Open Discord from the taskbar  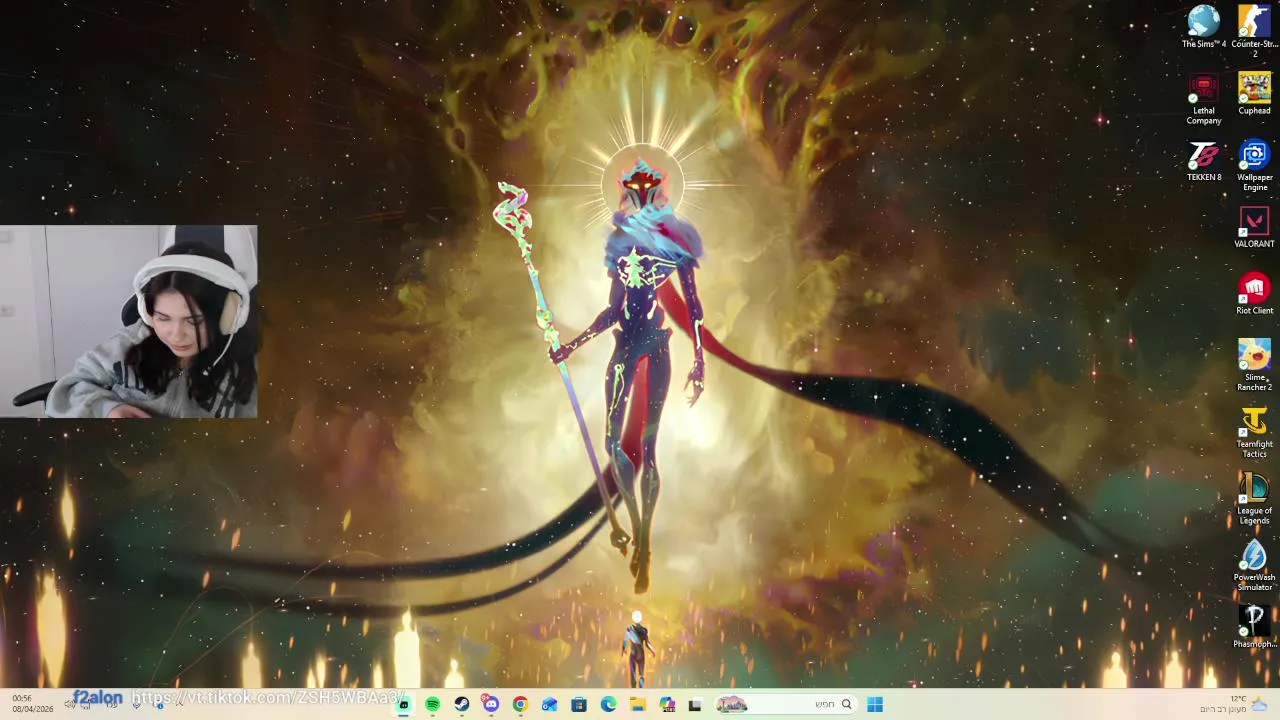point(490,704)
